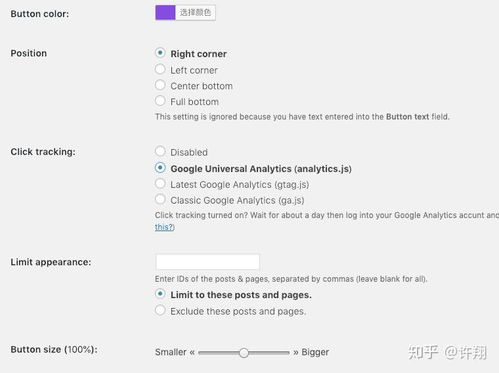Click the Exclude these posts label text
The height and width of the screenshot is (373, 499).
pos(238,311)
